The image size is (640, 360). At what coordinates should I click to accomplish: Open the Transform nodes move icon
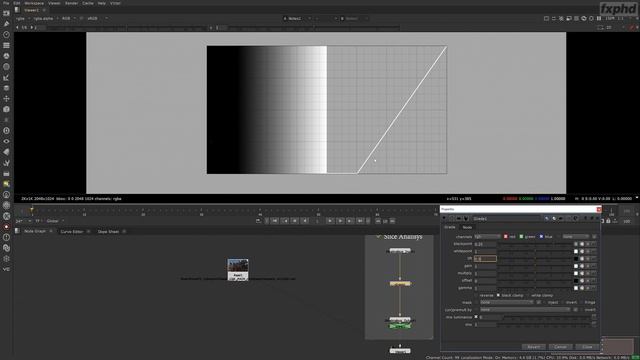tap(6, 98)
